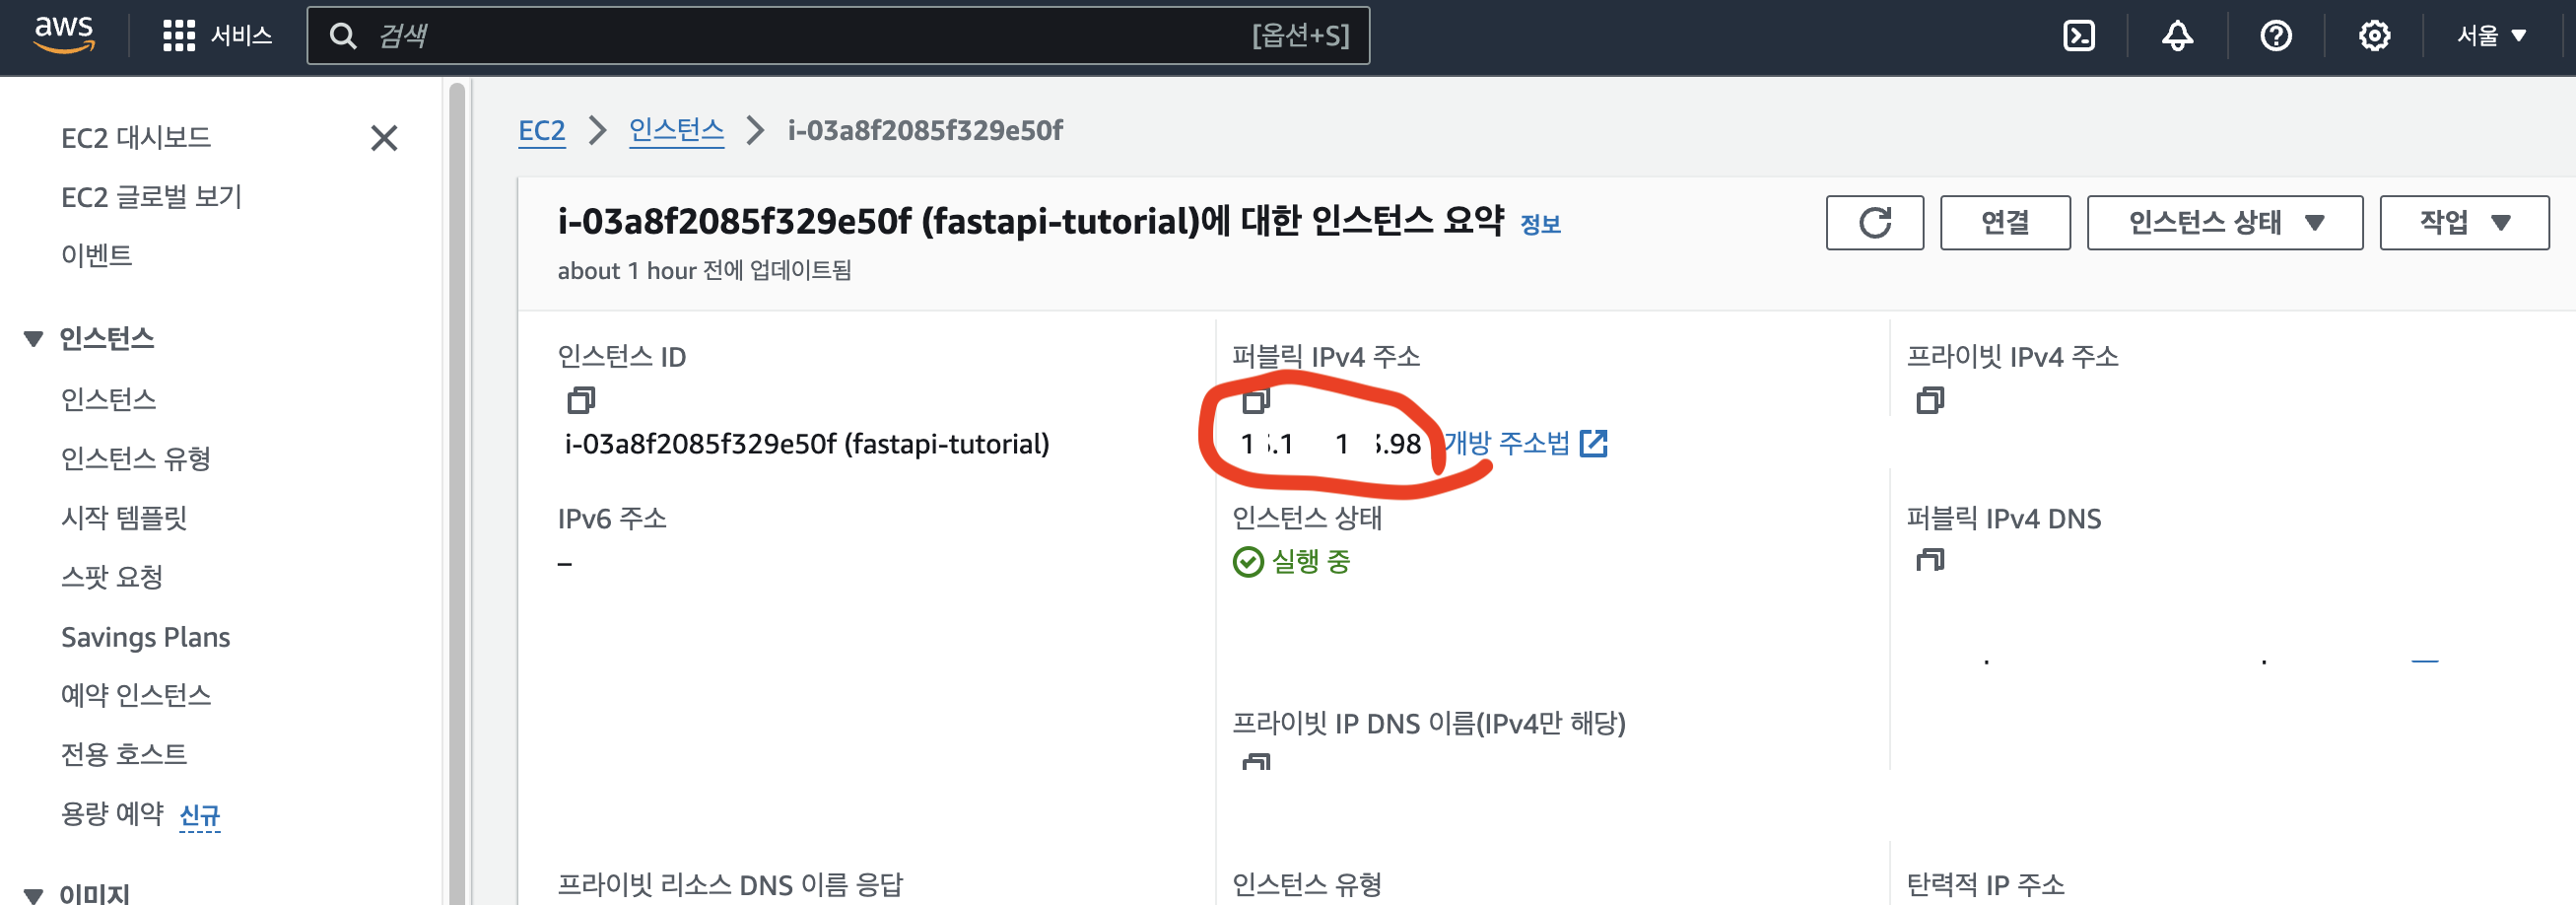Close the EC2 navigation sidebar

(384, 138)
